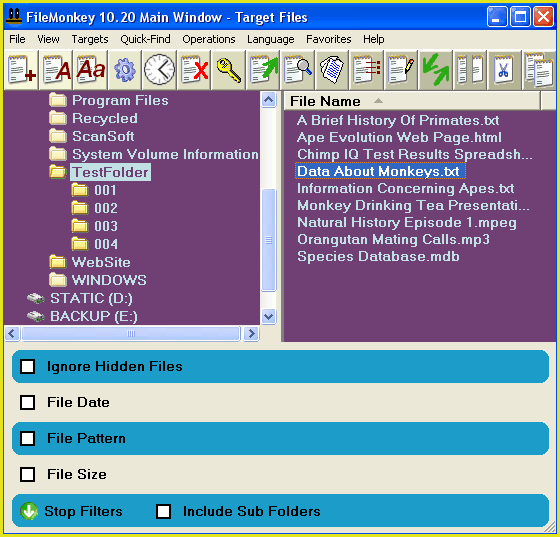
Task: Click the blue scissors split file icon
Action: [504, 70]
